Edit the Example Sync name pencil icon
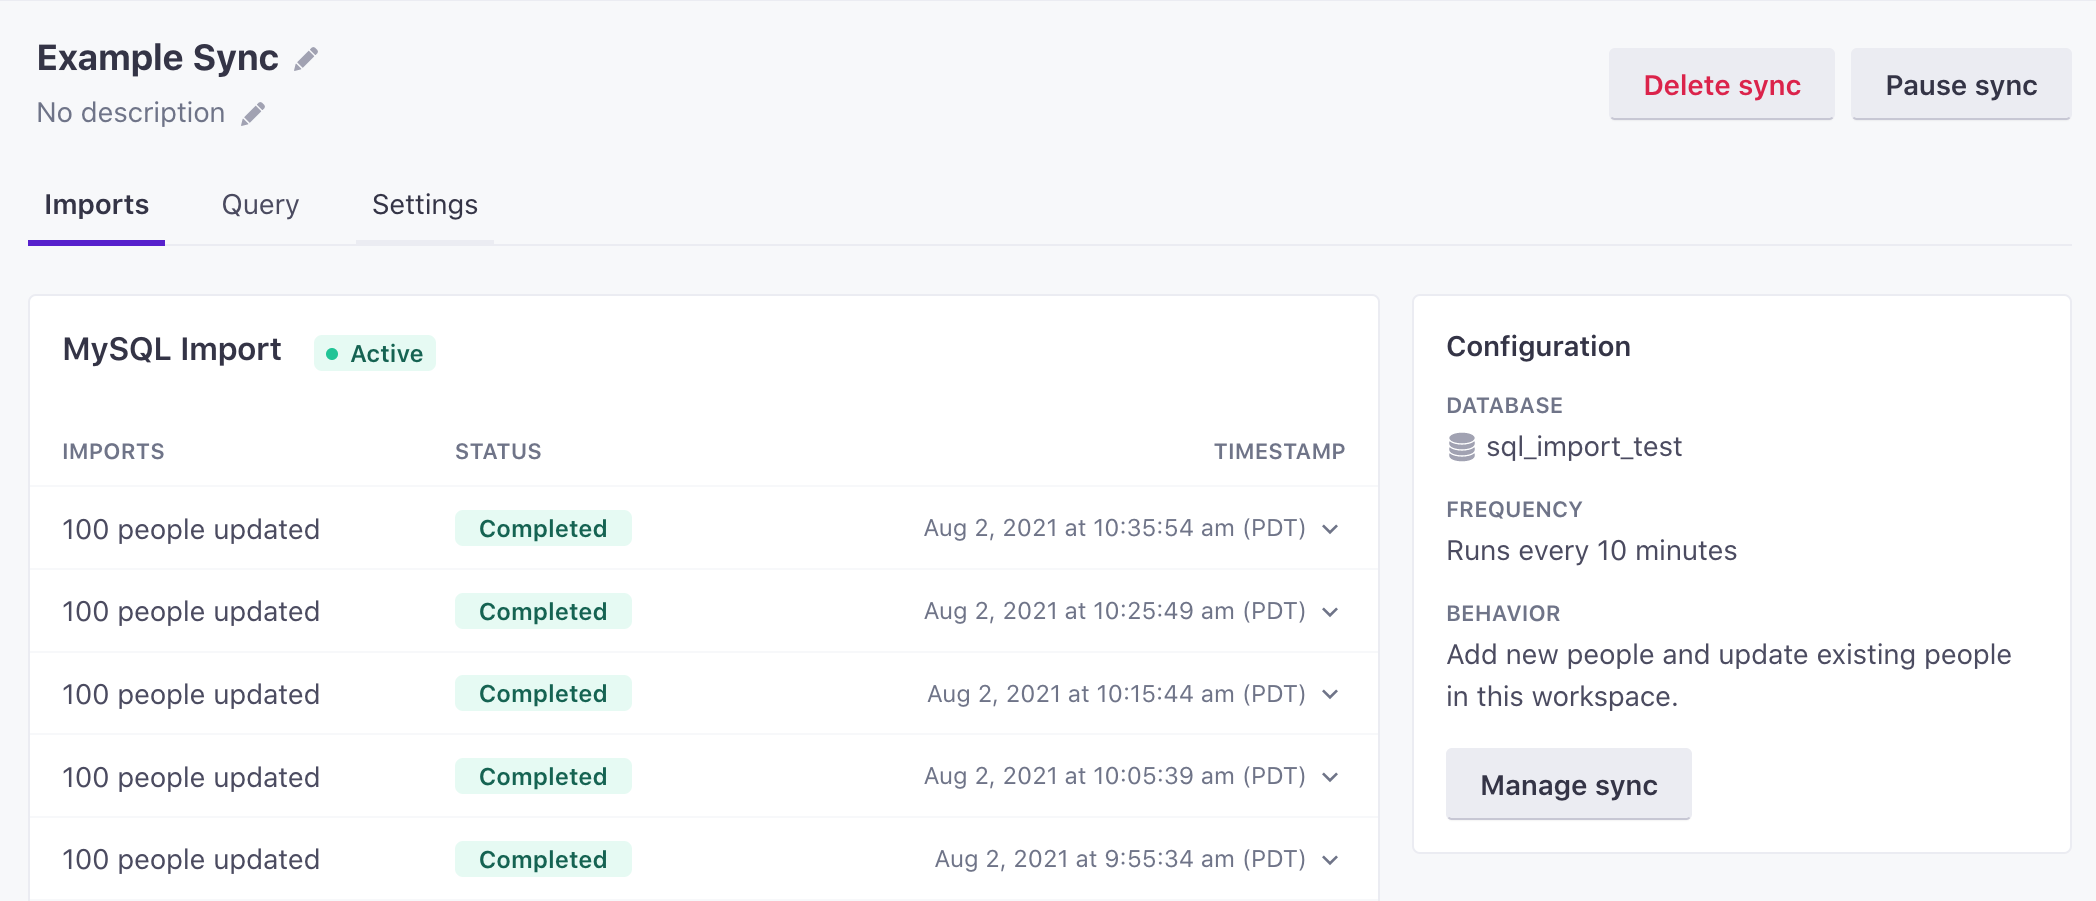This screenshot has width=2096, height=901. [306, 59]
